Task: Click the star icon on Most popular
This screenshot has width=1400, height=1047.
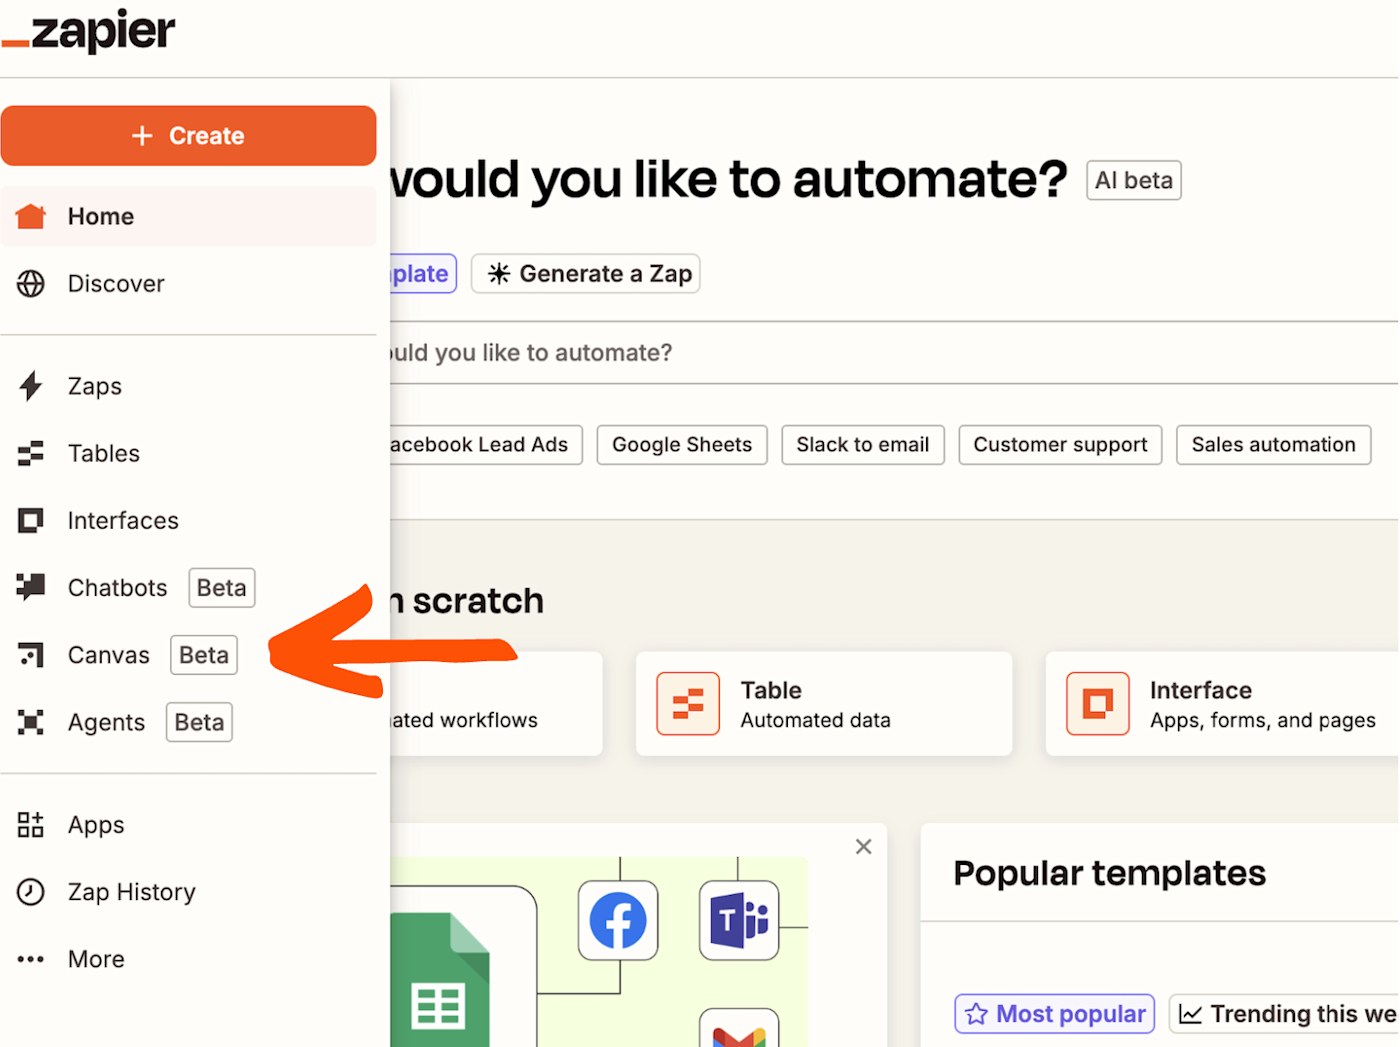Action: (977, 1014)
